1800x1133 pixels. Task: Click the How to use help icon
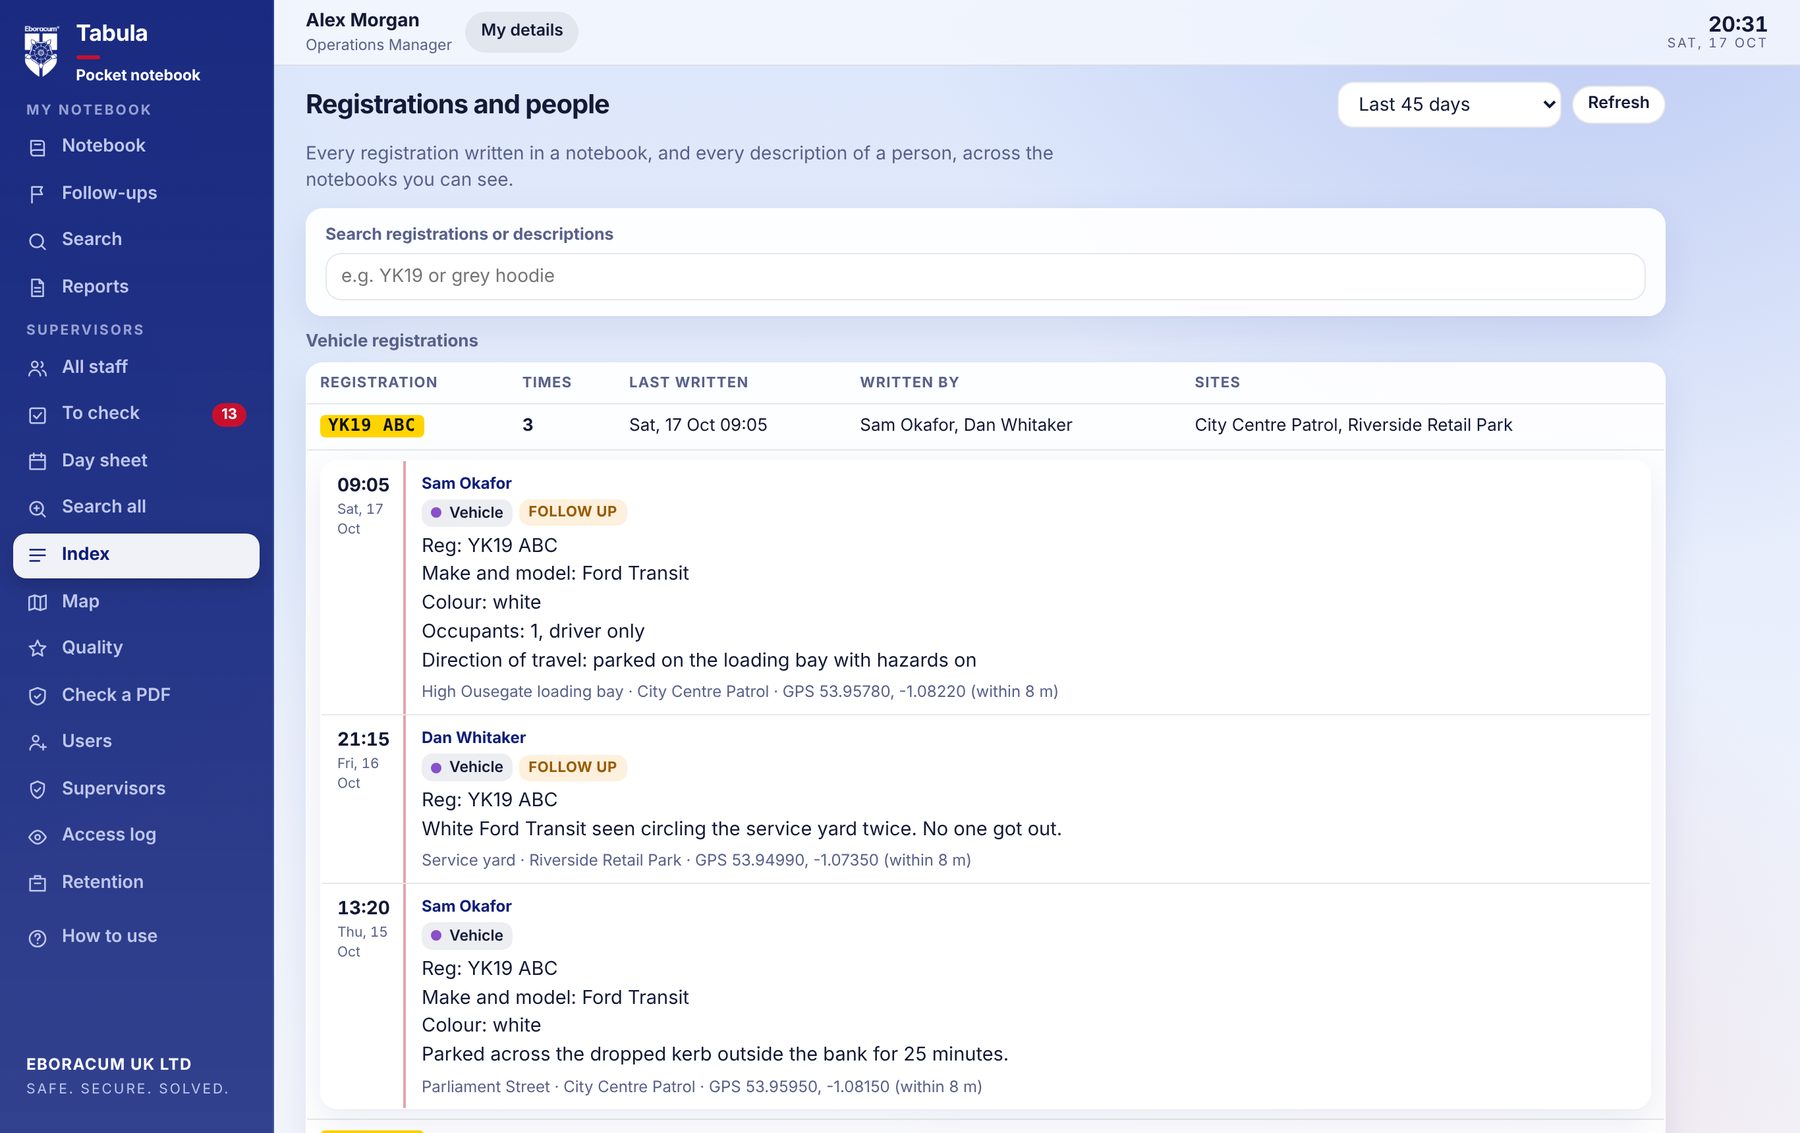(x=38, y=938)
